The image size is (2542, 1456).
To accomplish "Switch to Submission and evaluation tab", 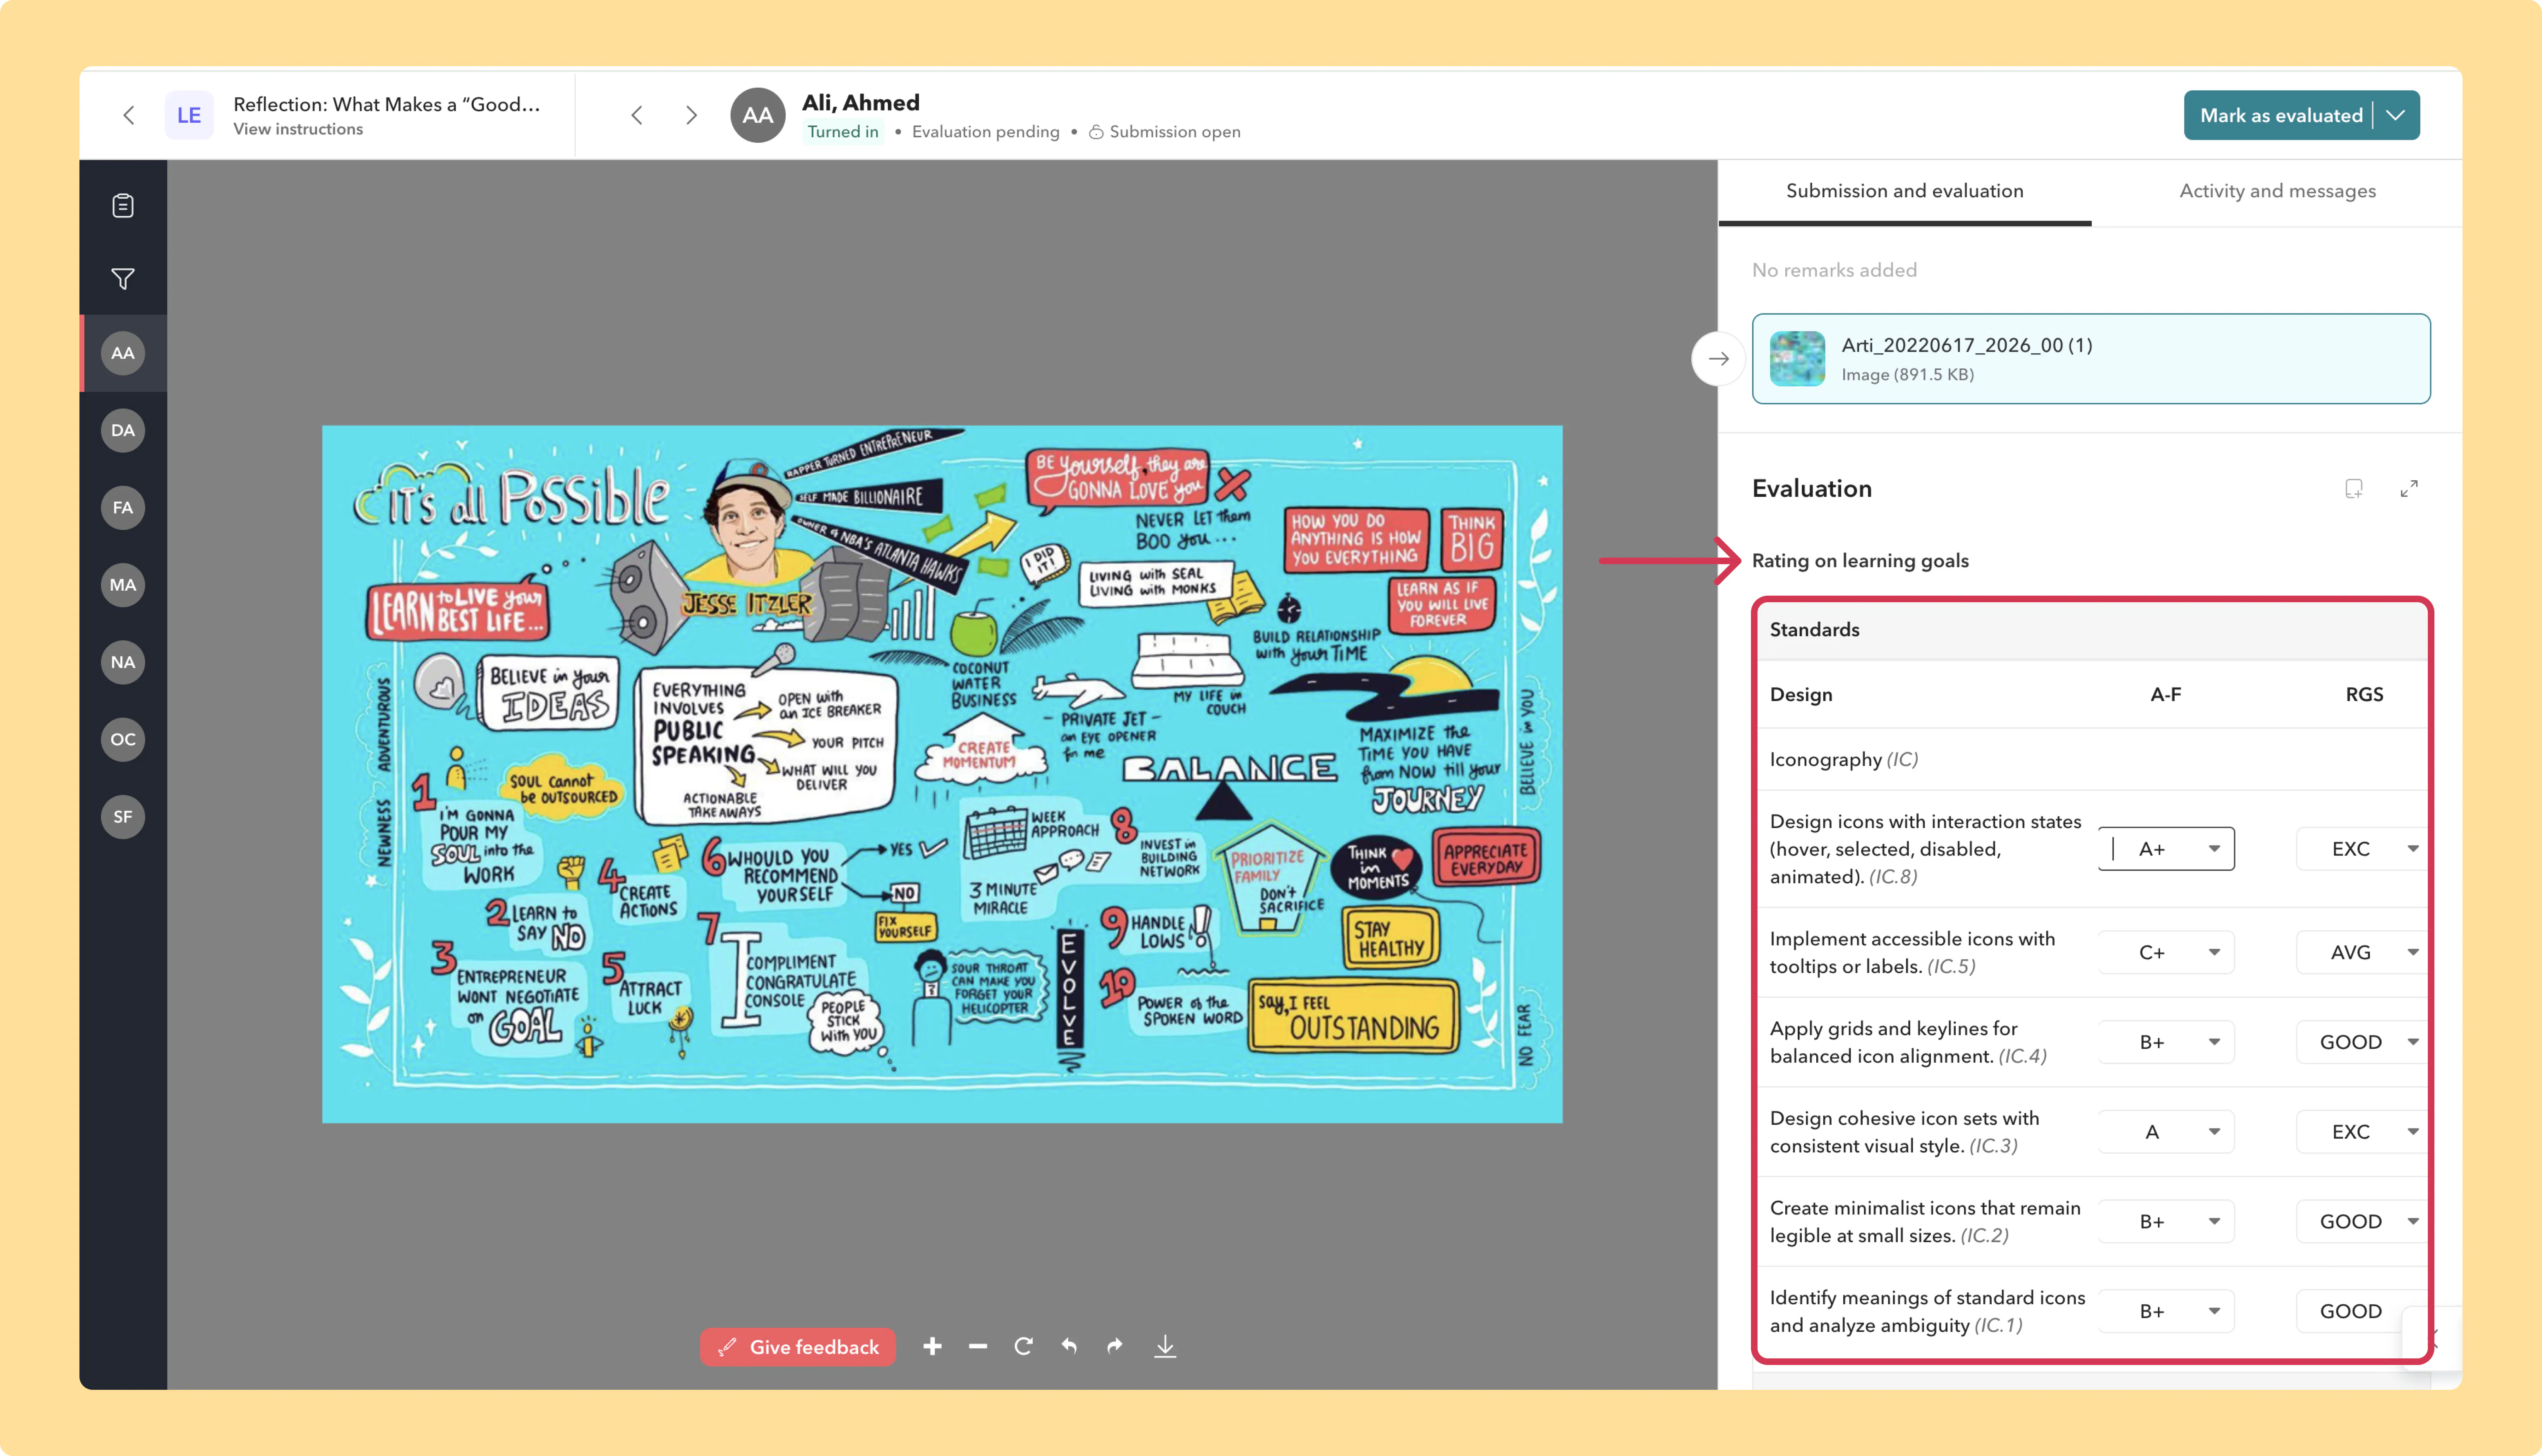I will tap(1904, 191).
